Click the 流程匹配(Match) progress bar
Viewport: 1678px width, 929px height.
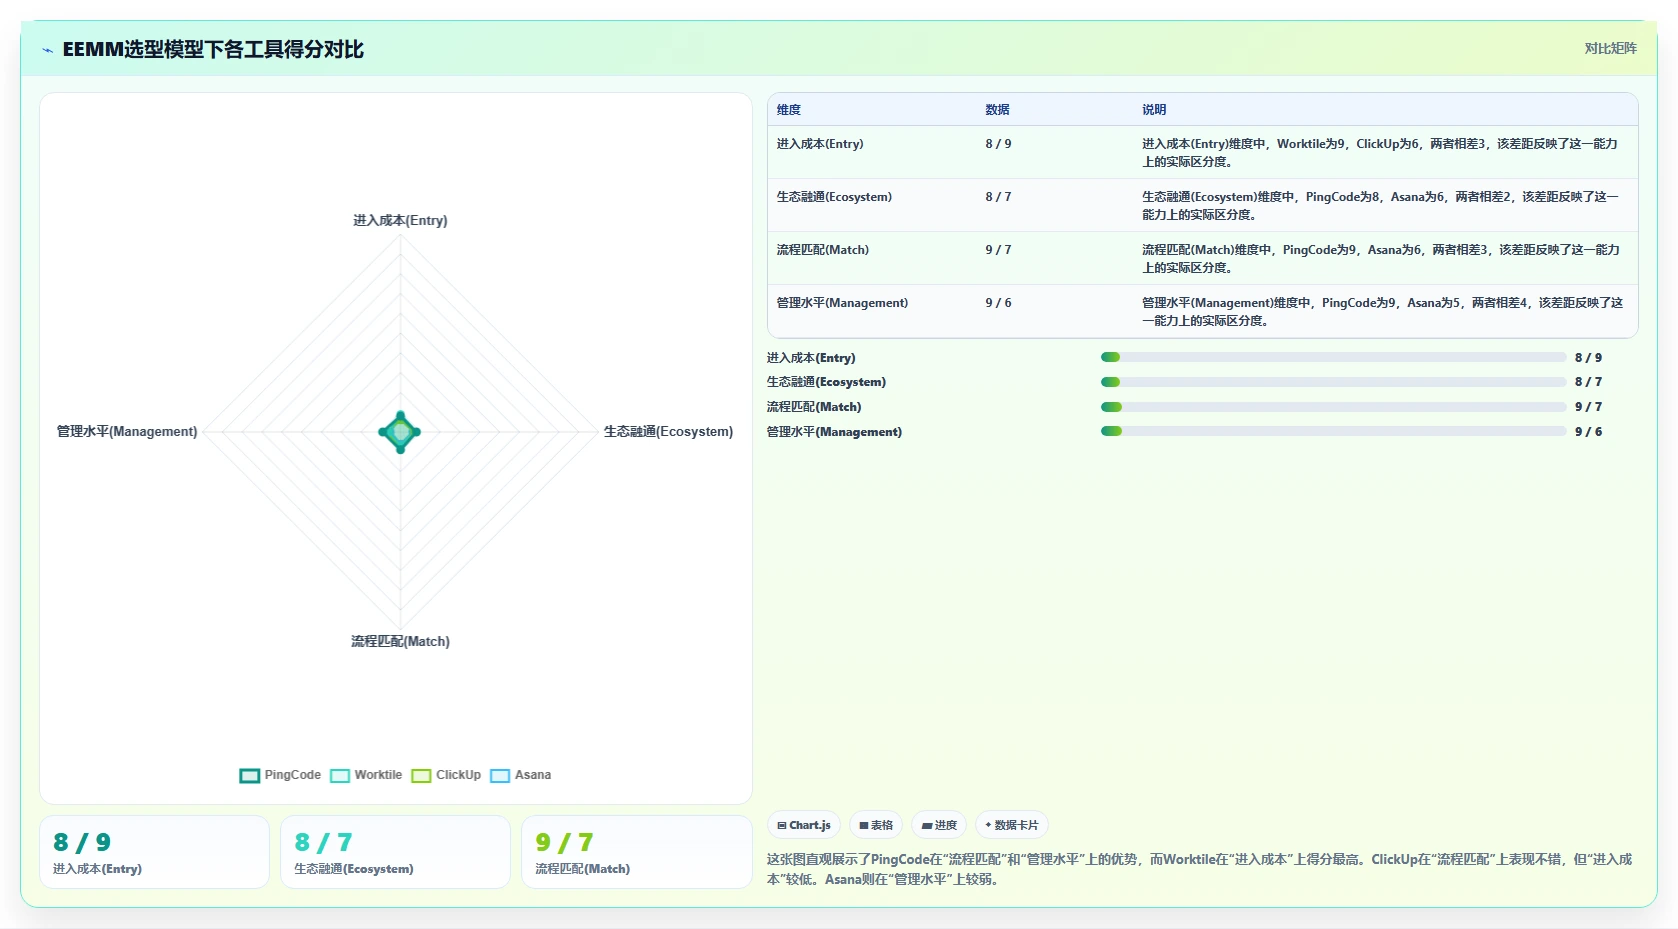click(x=1333, y=407)
